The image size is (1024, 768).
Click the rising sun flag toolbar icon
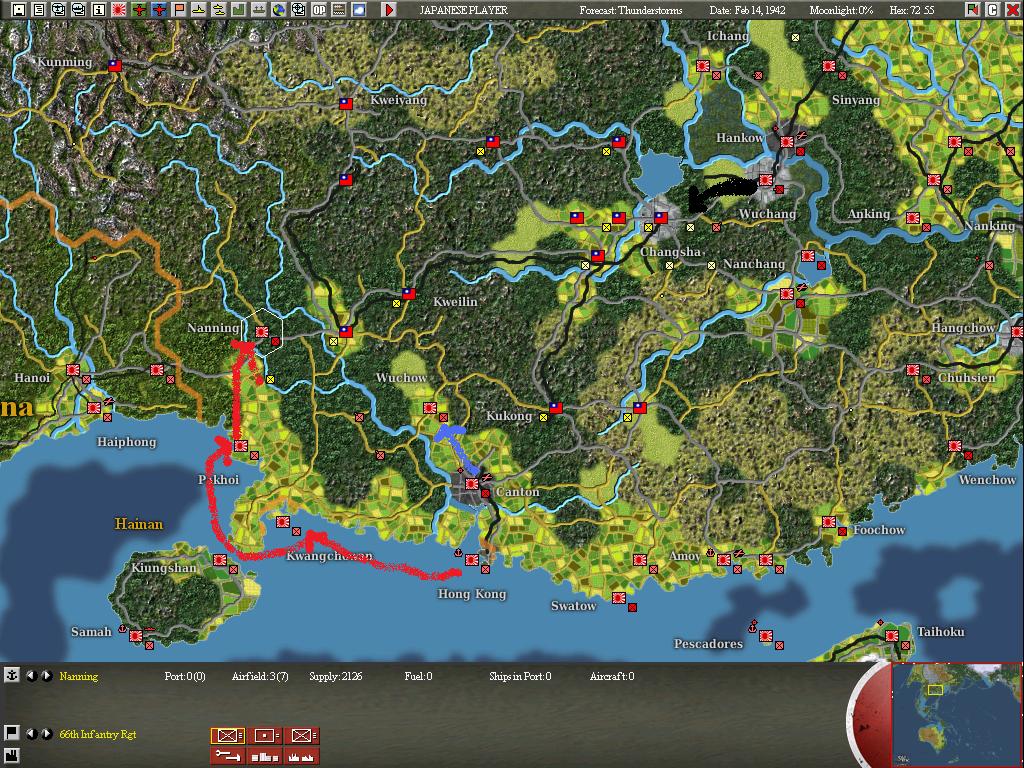pos(119,10)
